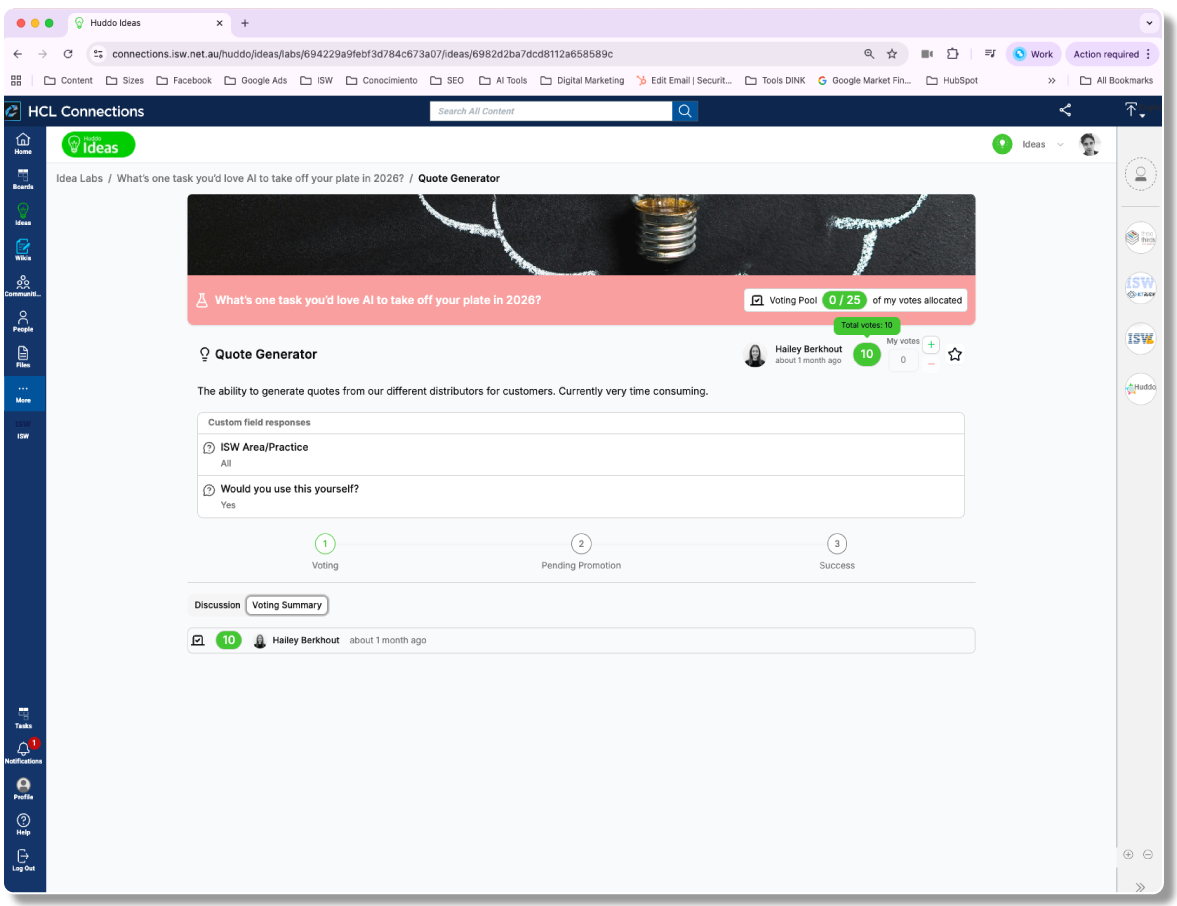The image size is (1177, 906).
Task: Click the Would you use this help icon
Action: (x=209, y=490)
